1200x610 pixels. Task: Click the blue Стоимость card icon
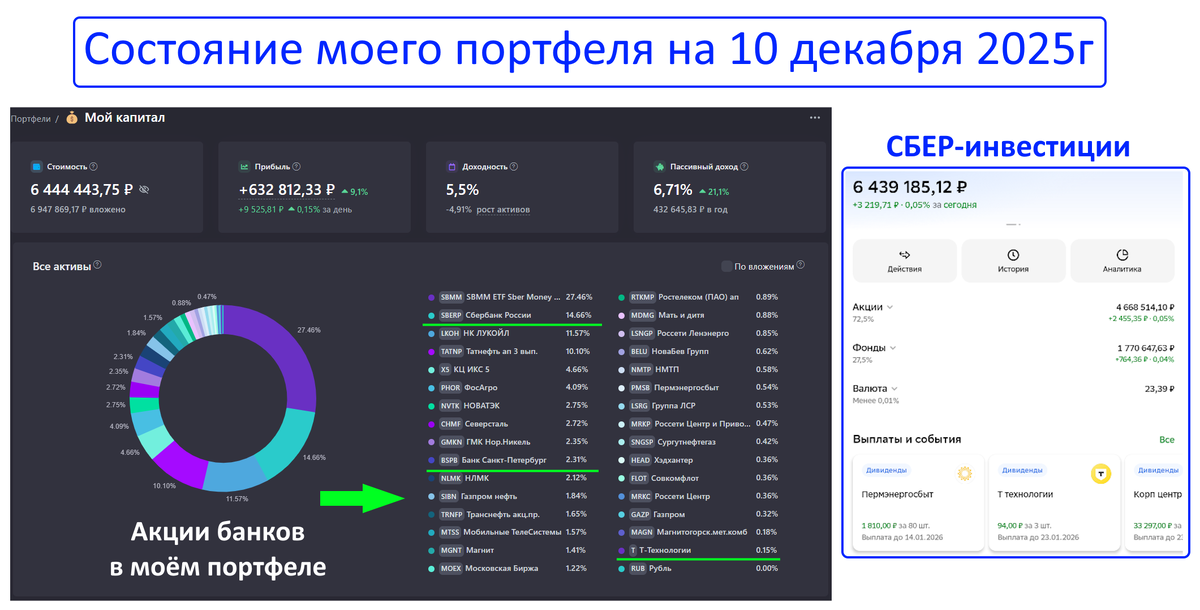[x=36, y=167]
